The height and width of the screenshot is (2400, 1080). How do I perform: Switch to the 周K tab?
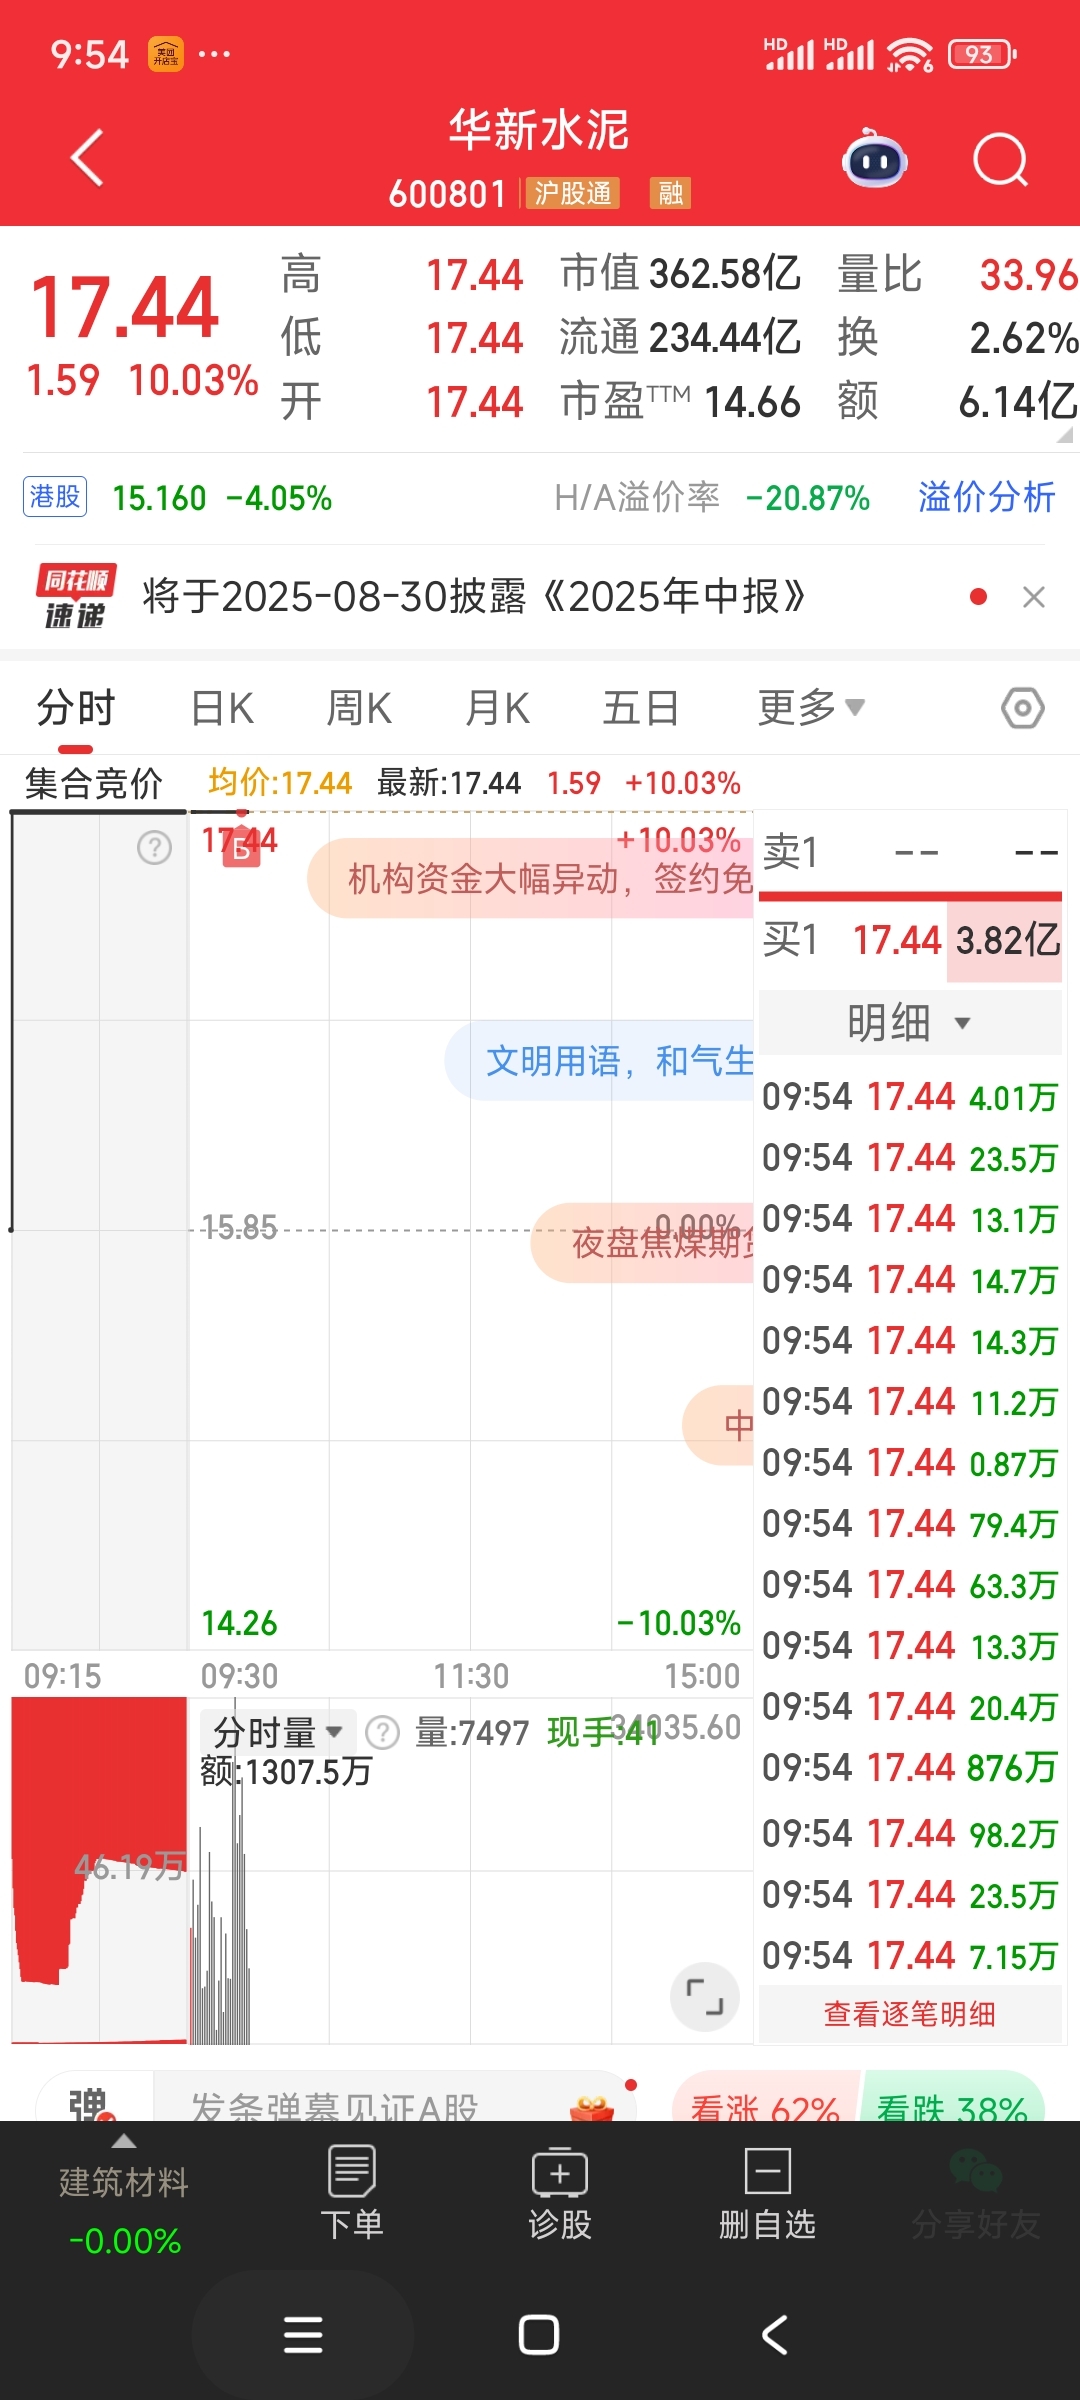coord(359,708)
